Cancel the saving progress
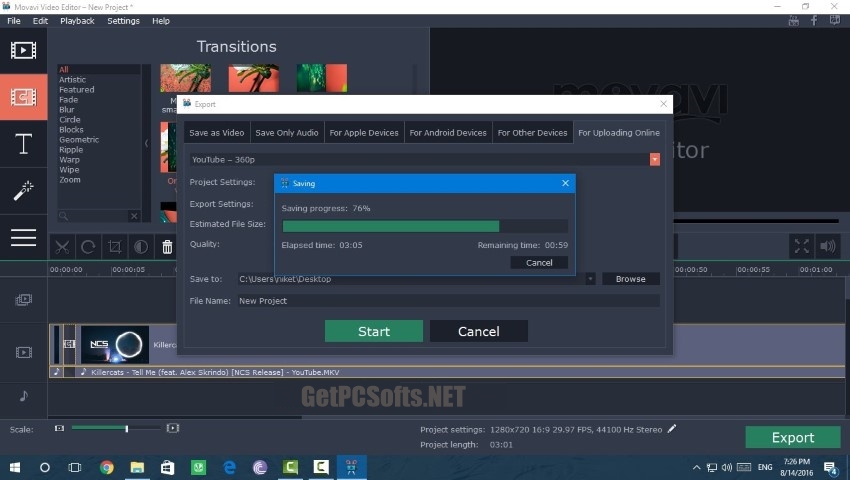This screenshot has height=480, width=850. tap(539, 263)
